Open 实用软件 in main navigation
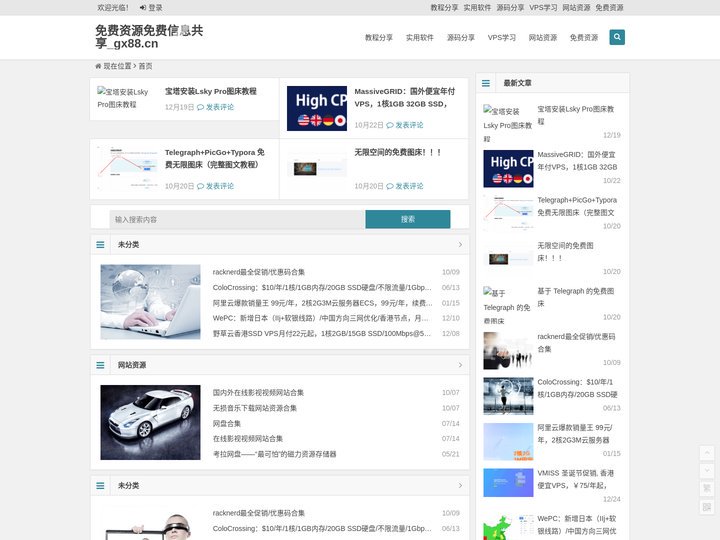Image resolution: width=720 pixels, height=540 pixels. coord(420,38)
